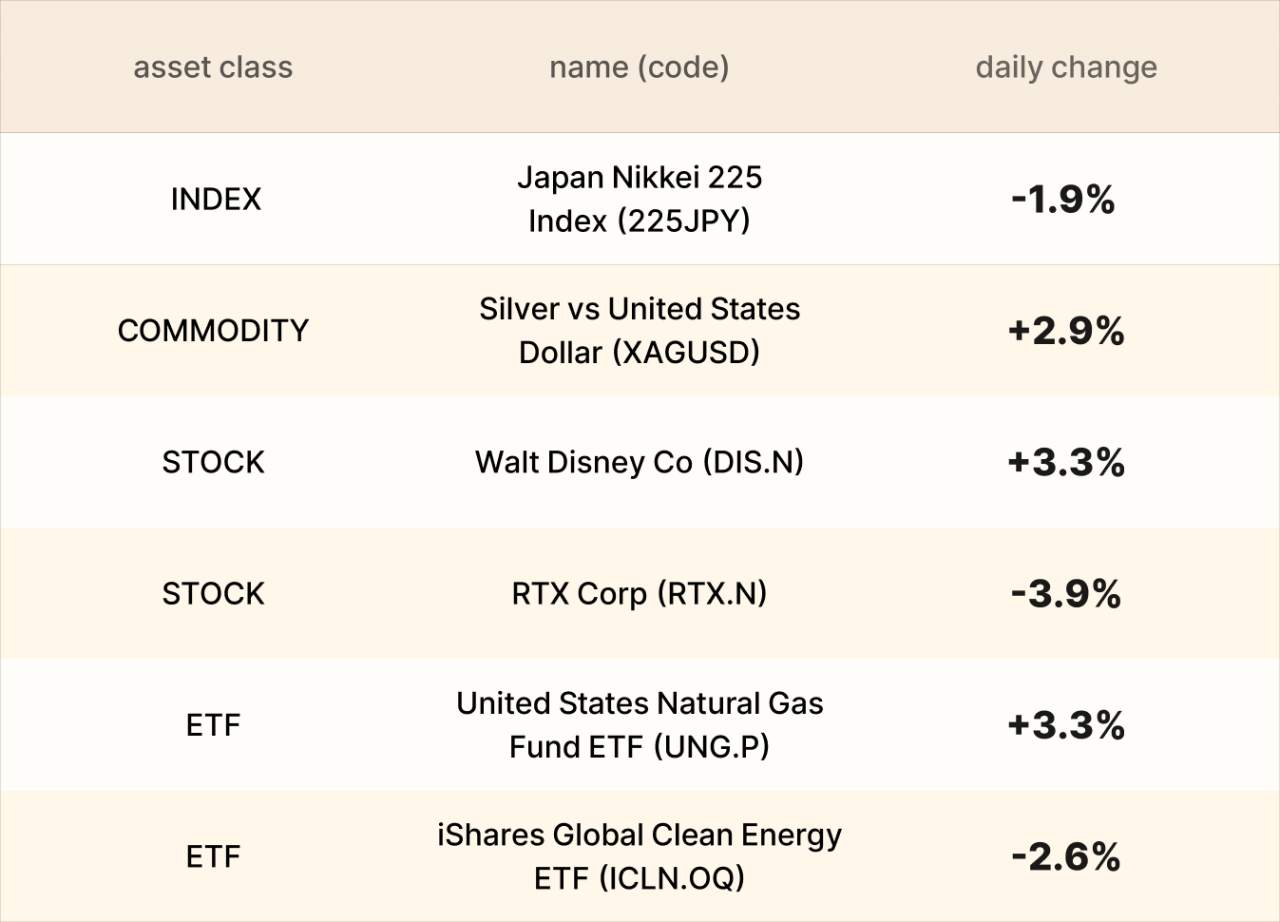This screenshot has width=1280, height=922.
Task: Click the -3.9% daily change value
Action: pos(1066,595)
